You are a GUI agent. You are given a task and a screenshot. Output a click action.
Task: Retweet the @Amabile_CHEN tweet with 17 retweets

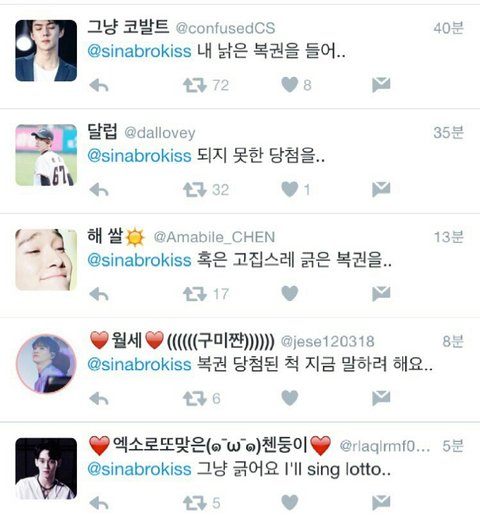click(195, 294)
